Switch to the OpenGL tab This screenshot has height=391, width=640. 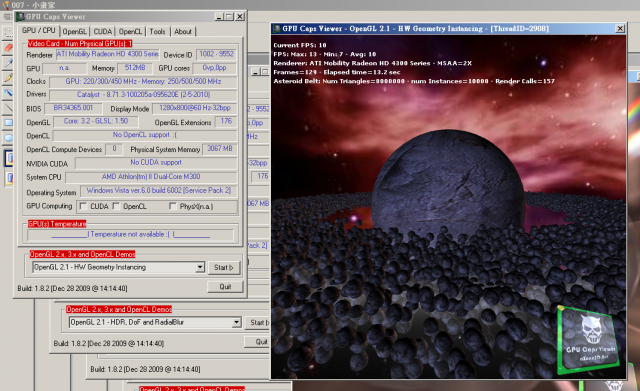tap(75, 31)
